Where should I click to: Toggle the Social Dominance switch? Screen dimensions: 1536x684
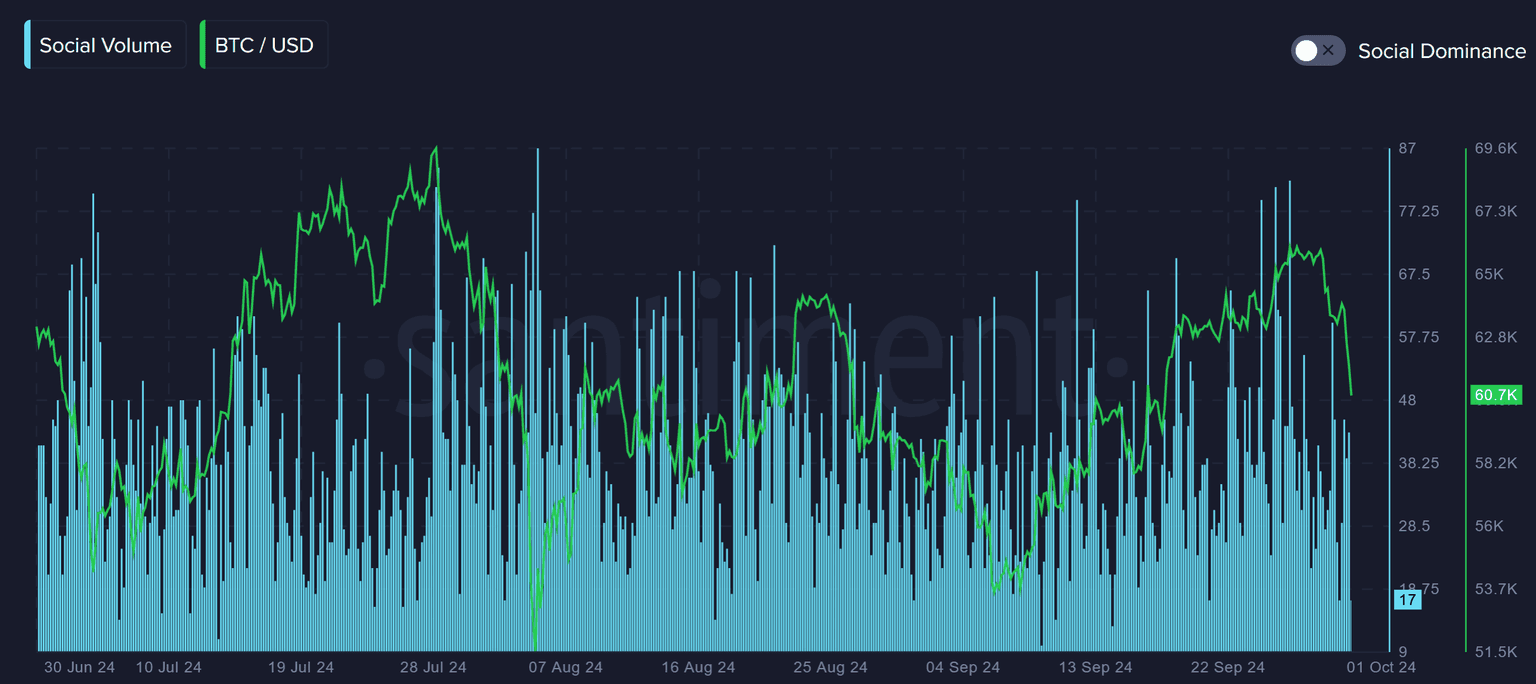pos(1317,50)
